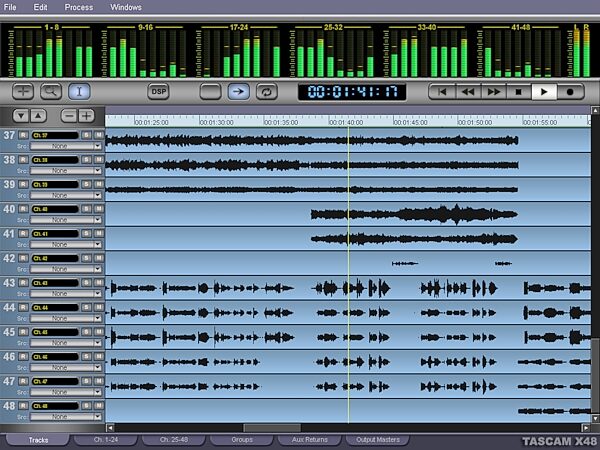Click the track 38 name field

tap(55, 160)
